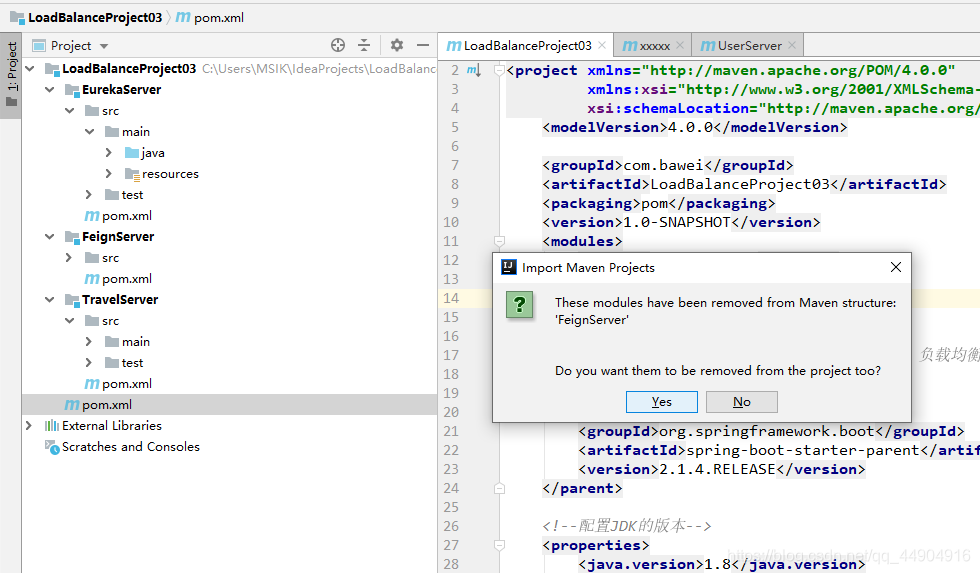Click Yes in Import Maven Projects dialog

tap(661, 402)
